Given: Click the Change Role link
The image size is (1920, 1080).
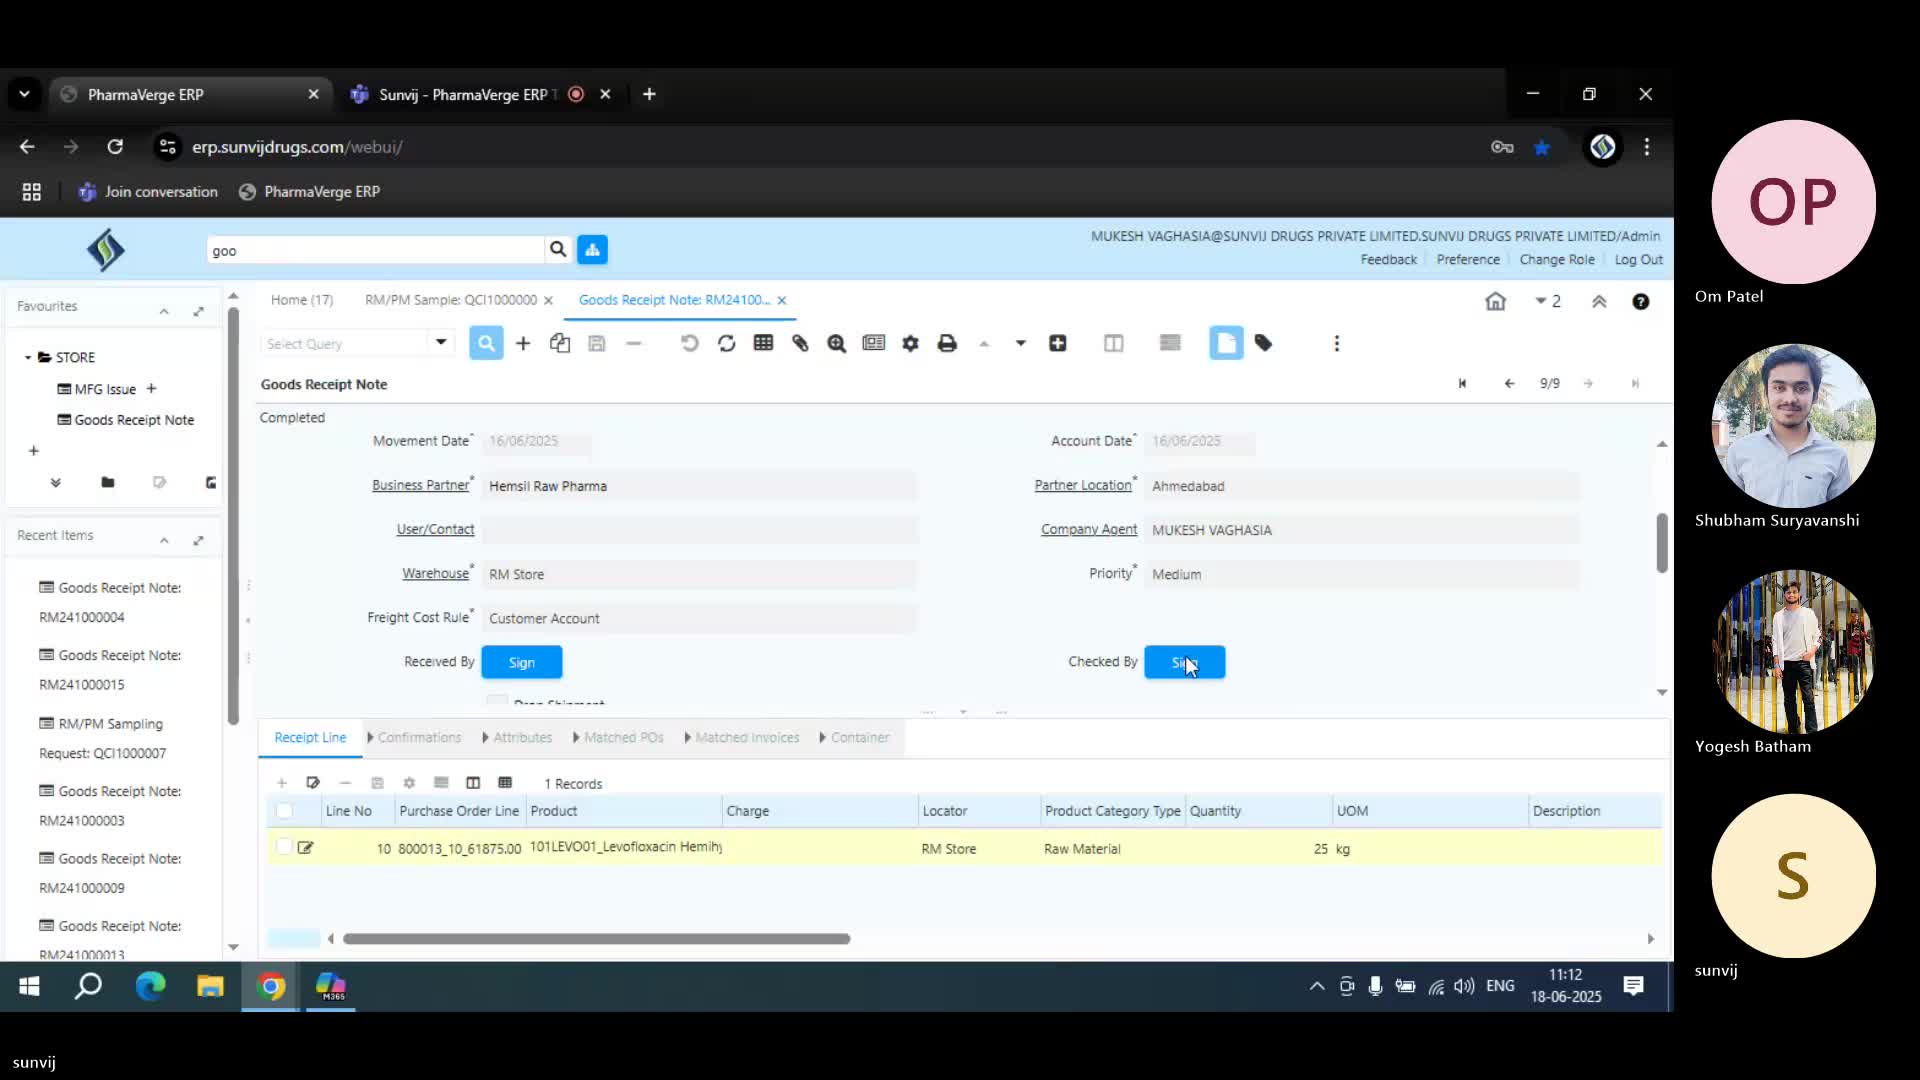Looking at the screenshot, I should click(x=1557, y=260).
